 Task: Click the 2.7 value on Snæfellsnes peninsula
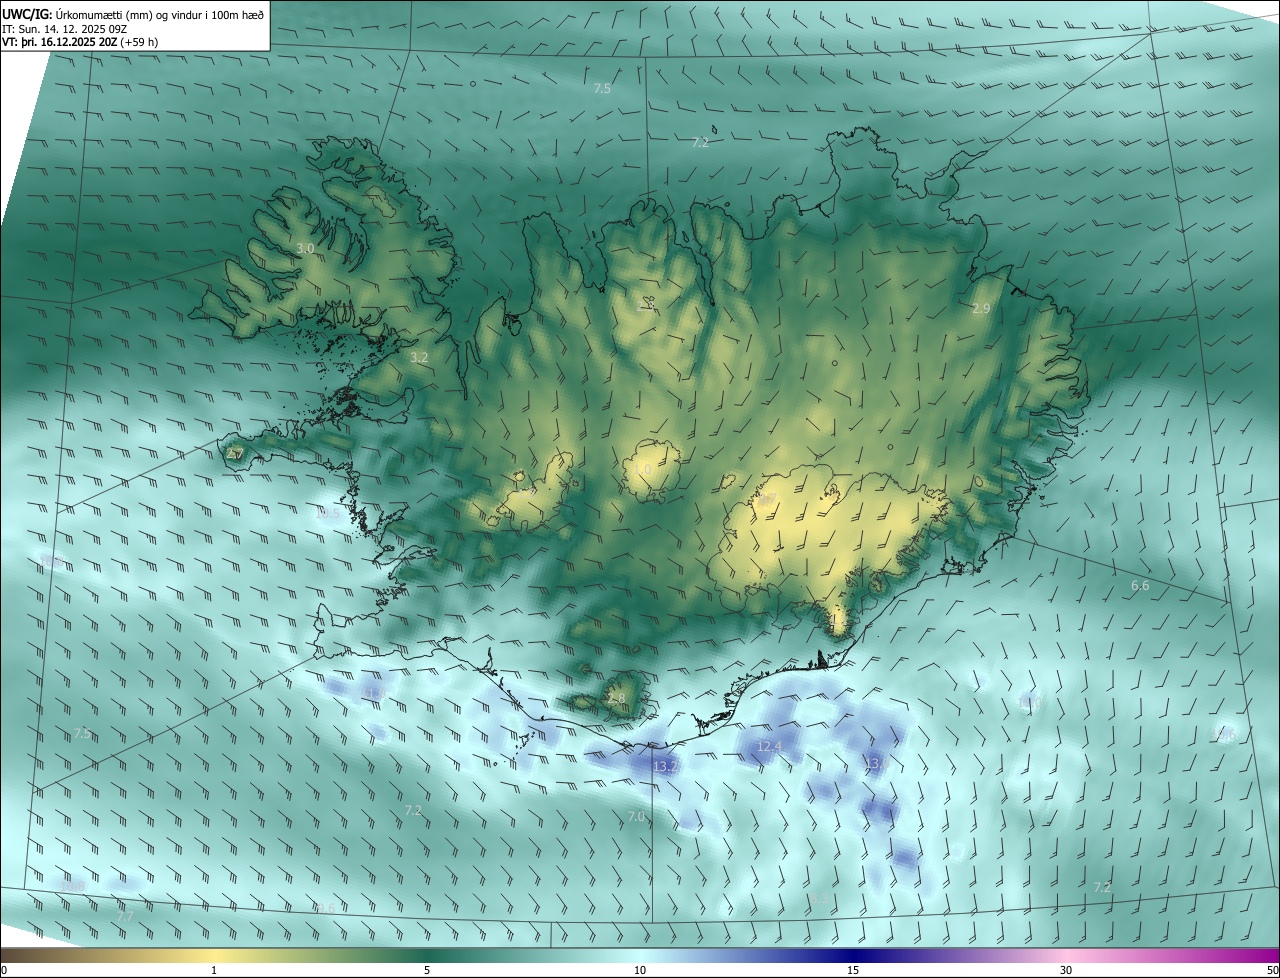(x=235, y=454)
